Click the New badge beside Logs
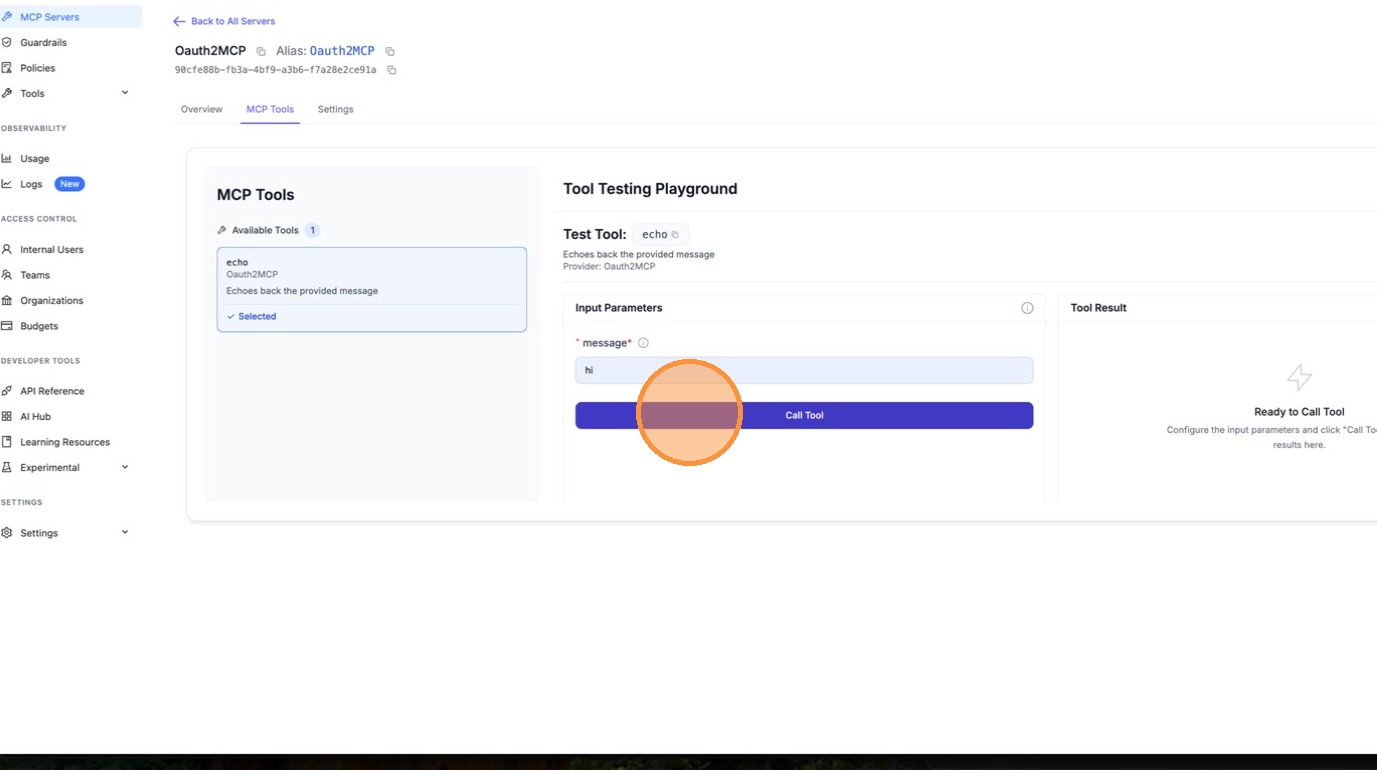Viewport: 1377px width, 770px height. (x=69, y=184)
